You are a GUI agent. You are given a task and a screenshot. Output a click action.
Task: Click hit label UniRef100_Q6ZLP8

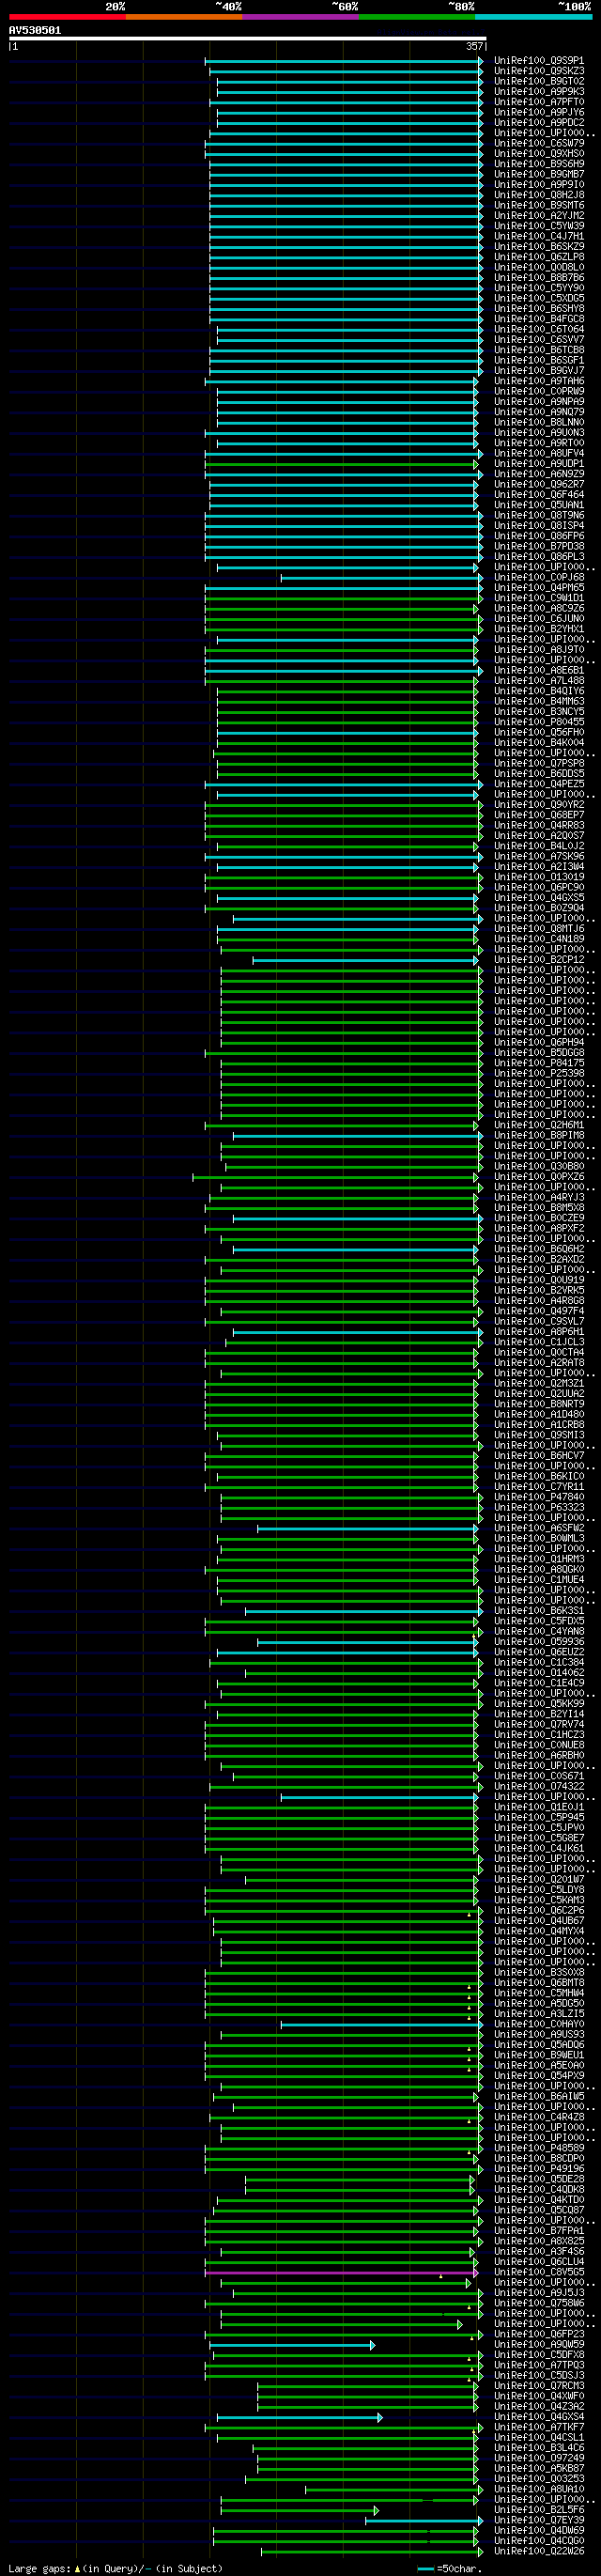(539, 257)
